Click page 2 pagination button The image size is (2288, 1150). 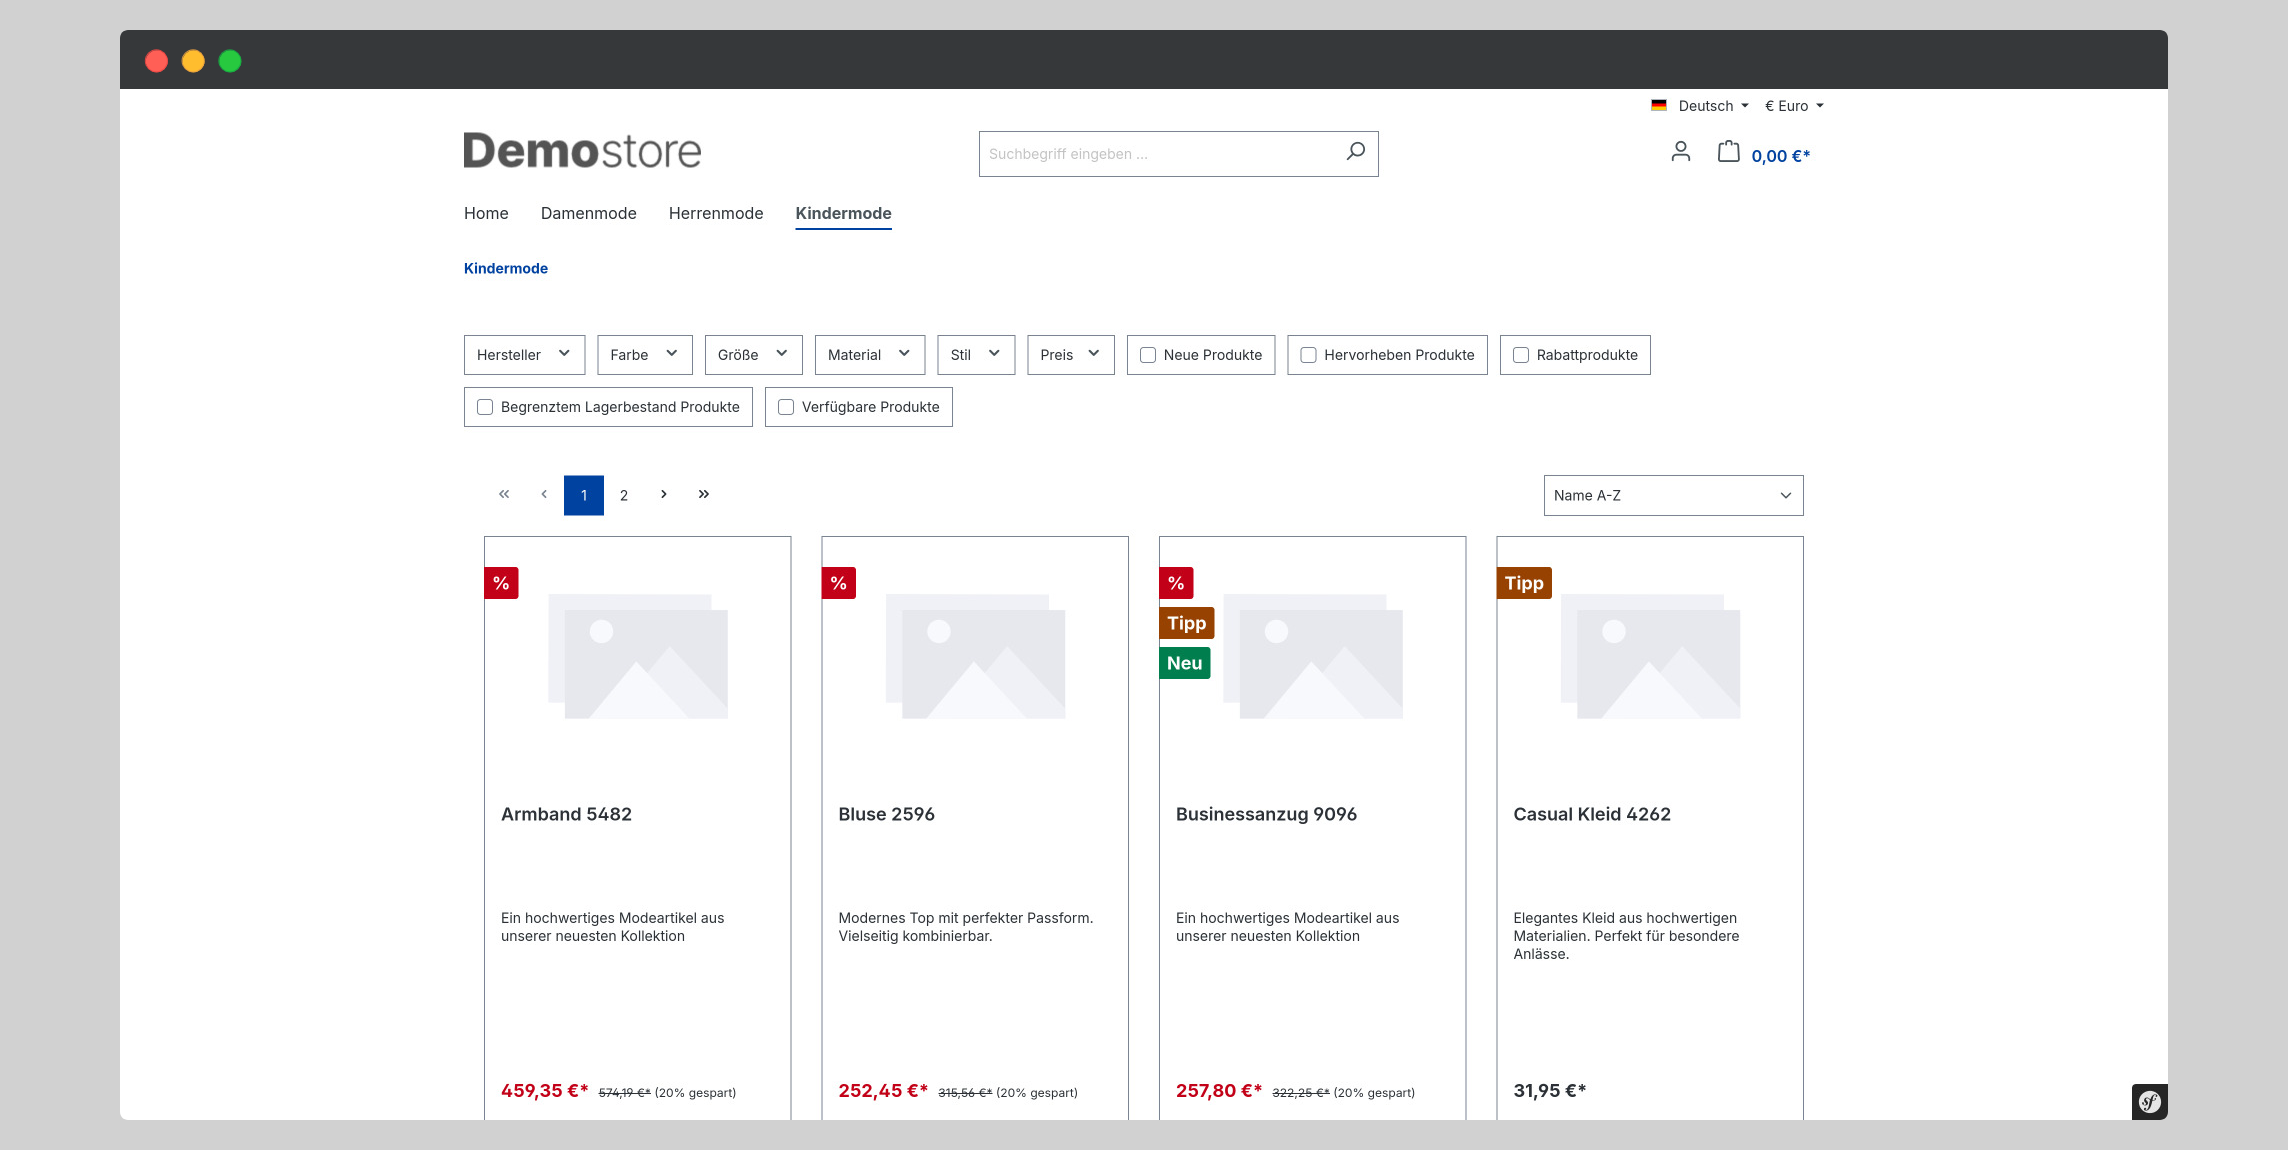623,494
